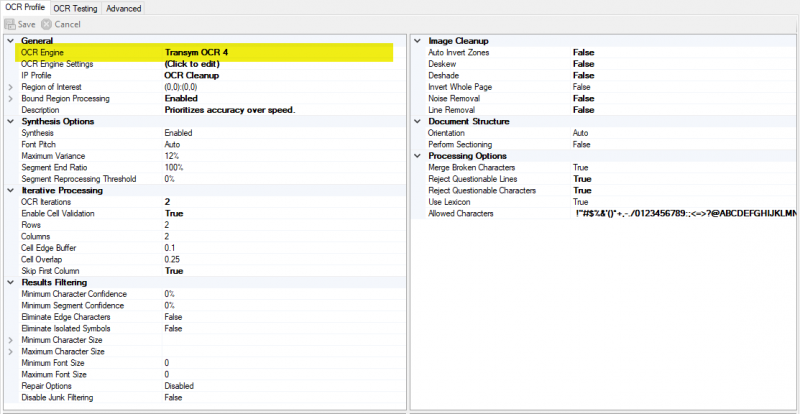Click the Line Removal False value

583,110
